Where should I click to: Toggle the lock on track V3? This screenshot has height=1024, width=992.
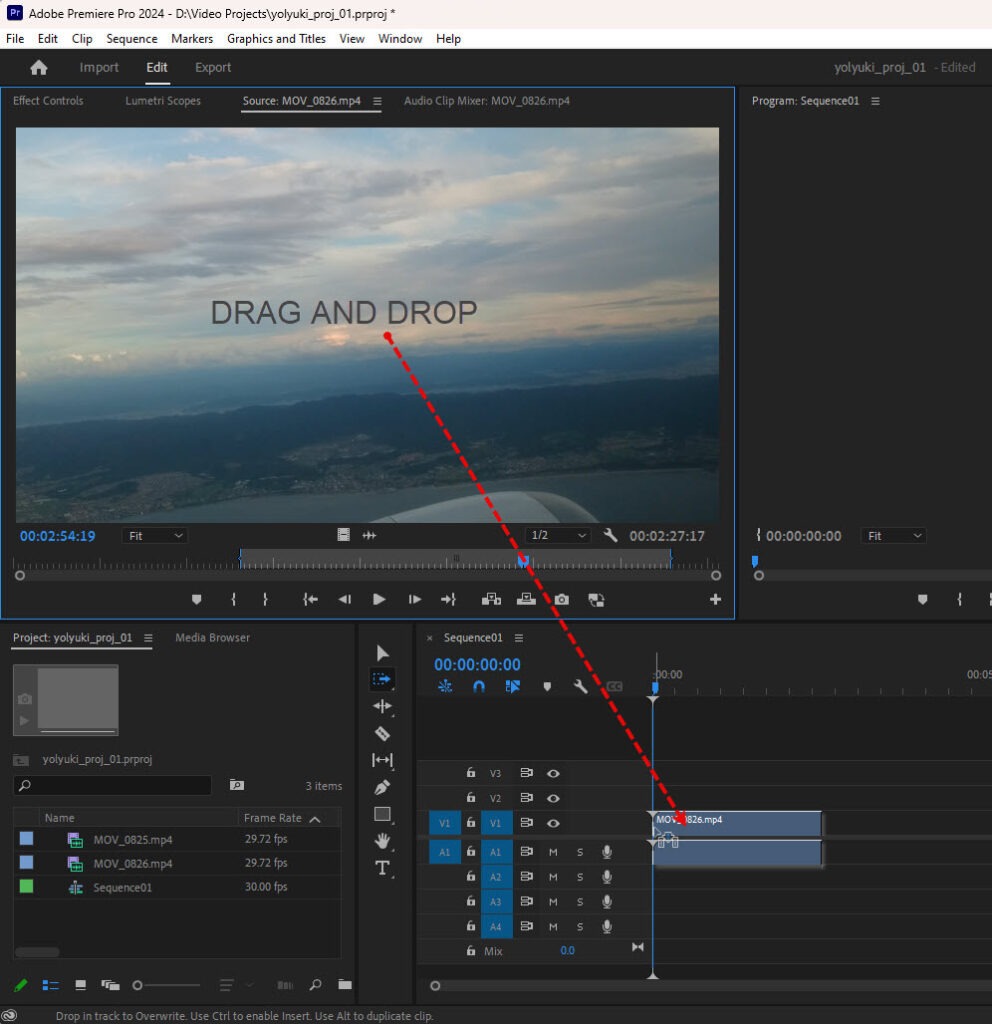pyautogui.click(x=470, y=773)
